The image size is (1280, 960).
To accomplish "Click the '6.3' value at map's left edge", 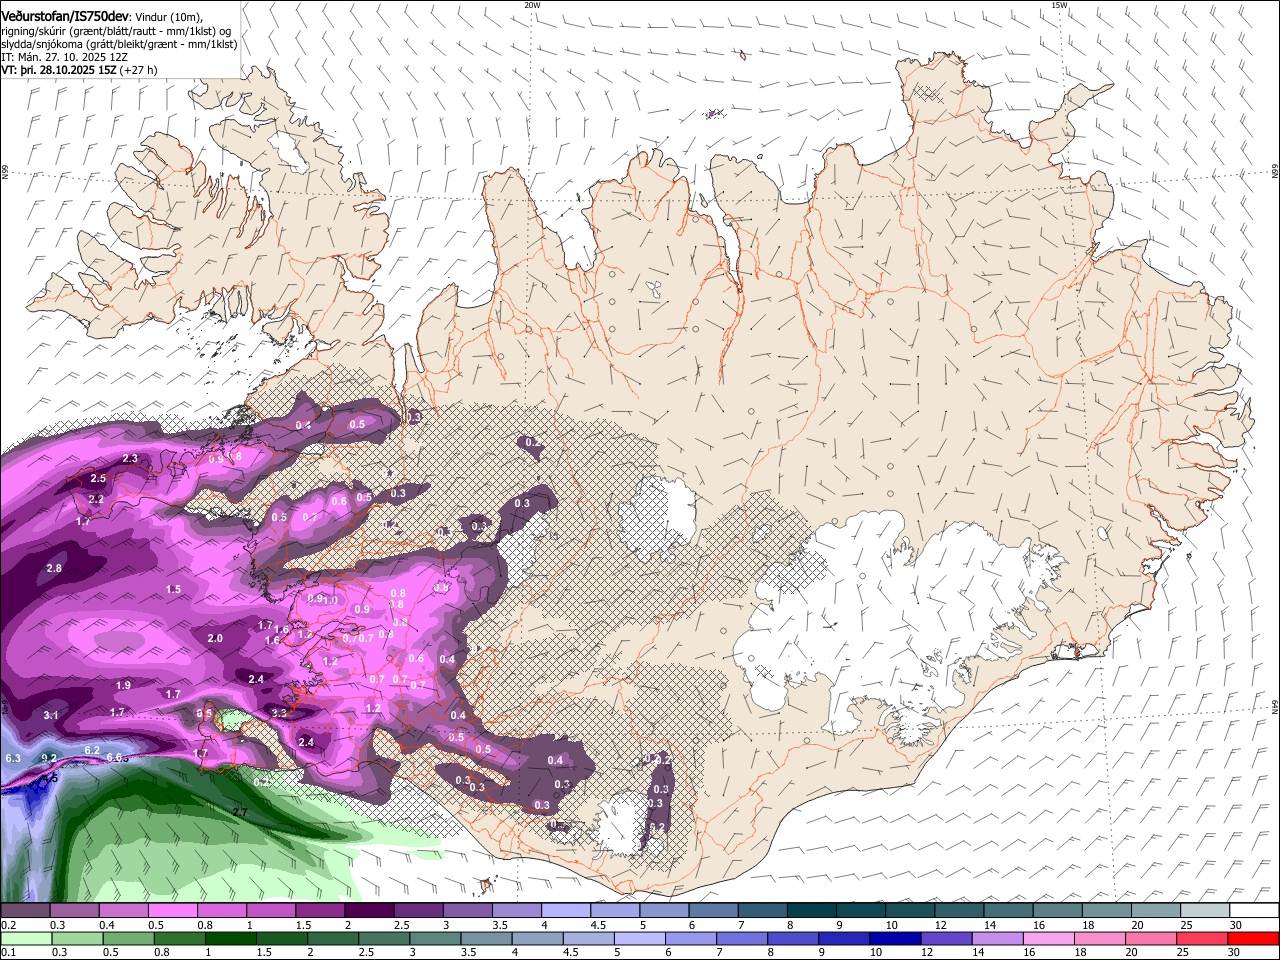I will (x=13, y=759).
